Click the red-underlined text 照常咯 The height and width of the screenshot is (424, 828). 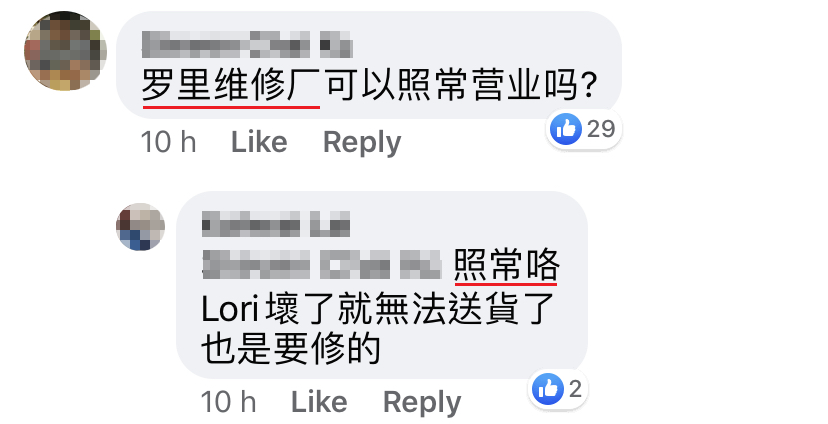[x=506, y=265]
